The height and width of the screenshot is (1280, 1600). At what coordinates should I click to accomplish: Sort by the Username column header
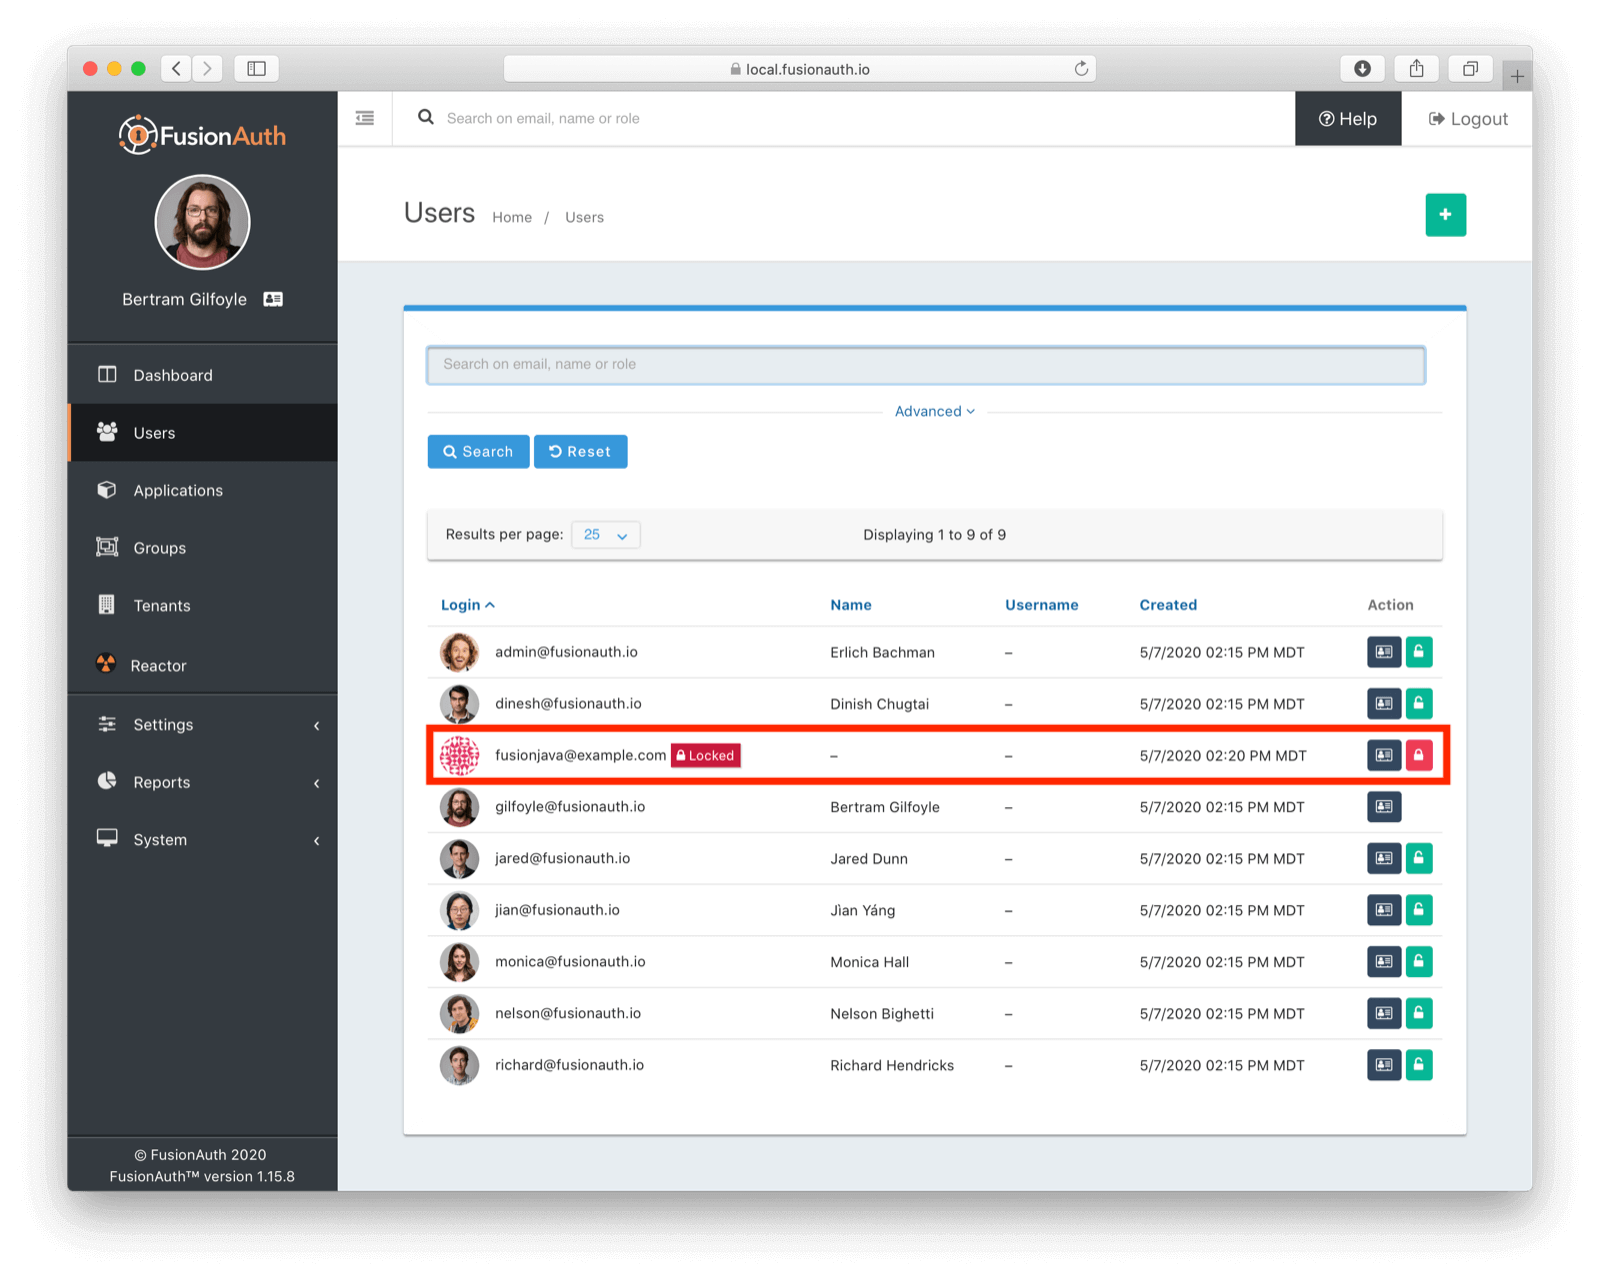point(1042,605)
